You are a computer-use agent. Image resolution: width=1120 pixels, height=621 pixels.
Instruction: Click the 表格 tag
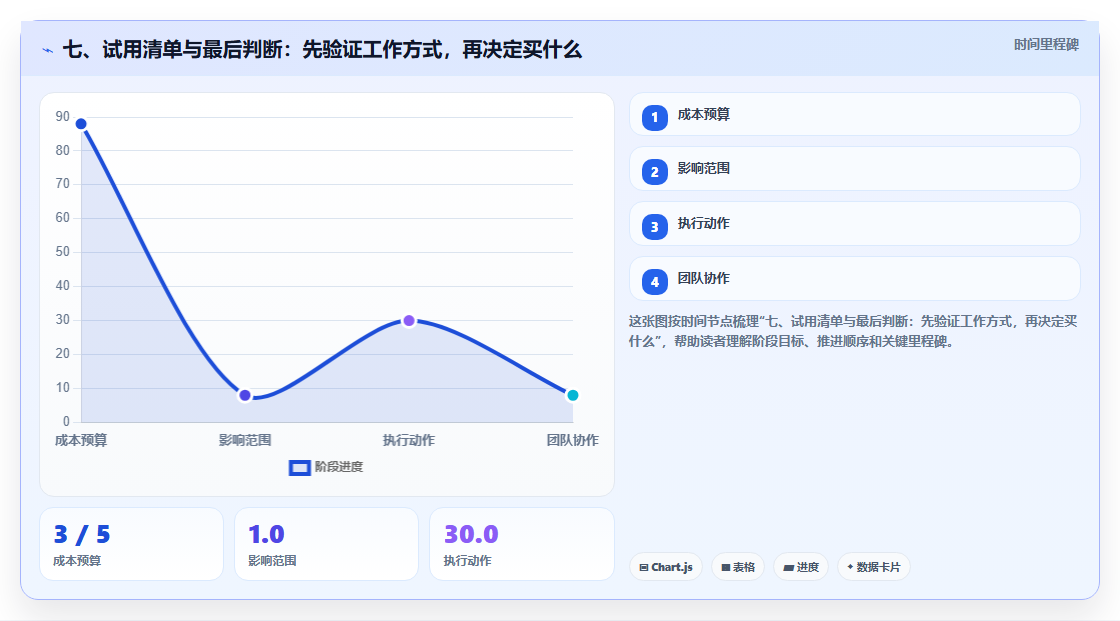click(x=738, y=567)
